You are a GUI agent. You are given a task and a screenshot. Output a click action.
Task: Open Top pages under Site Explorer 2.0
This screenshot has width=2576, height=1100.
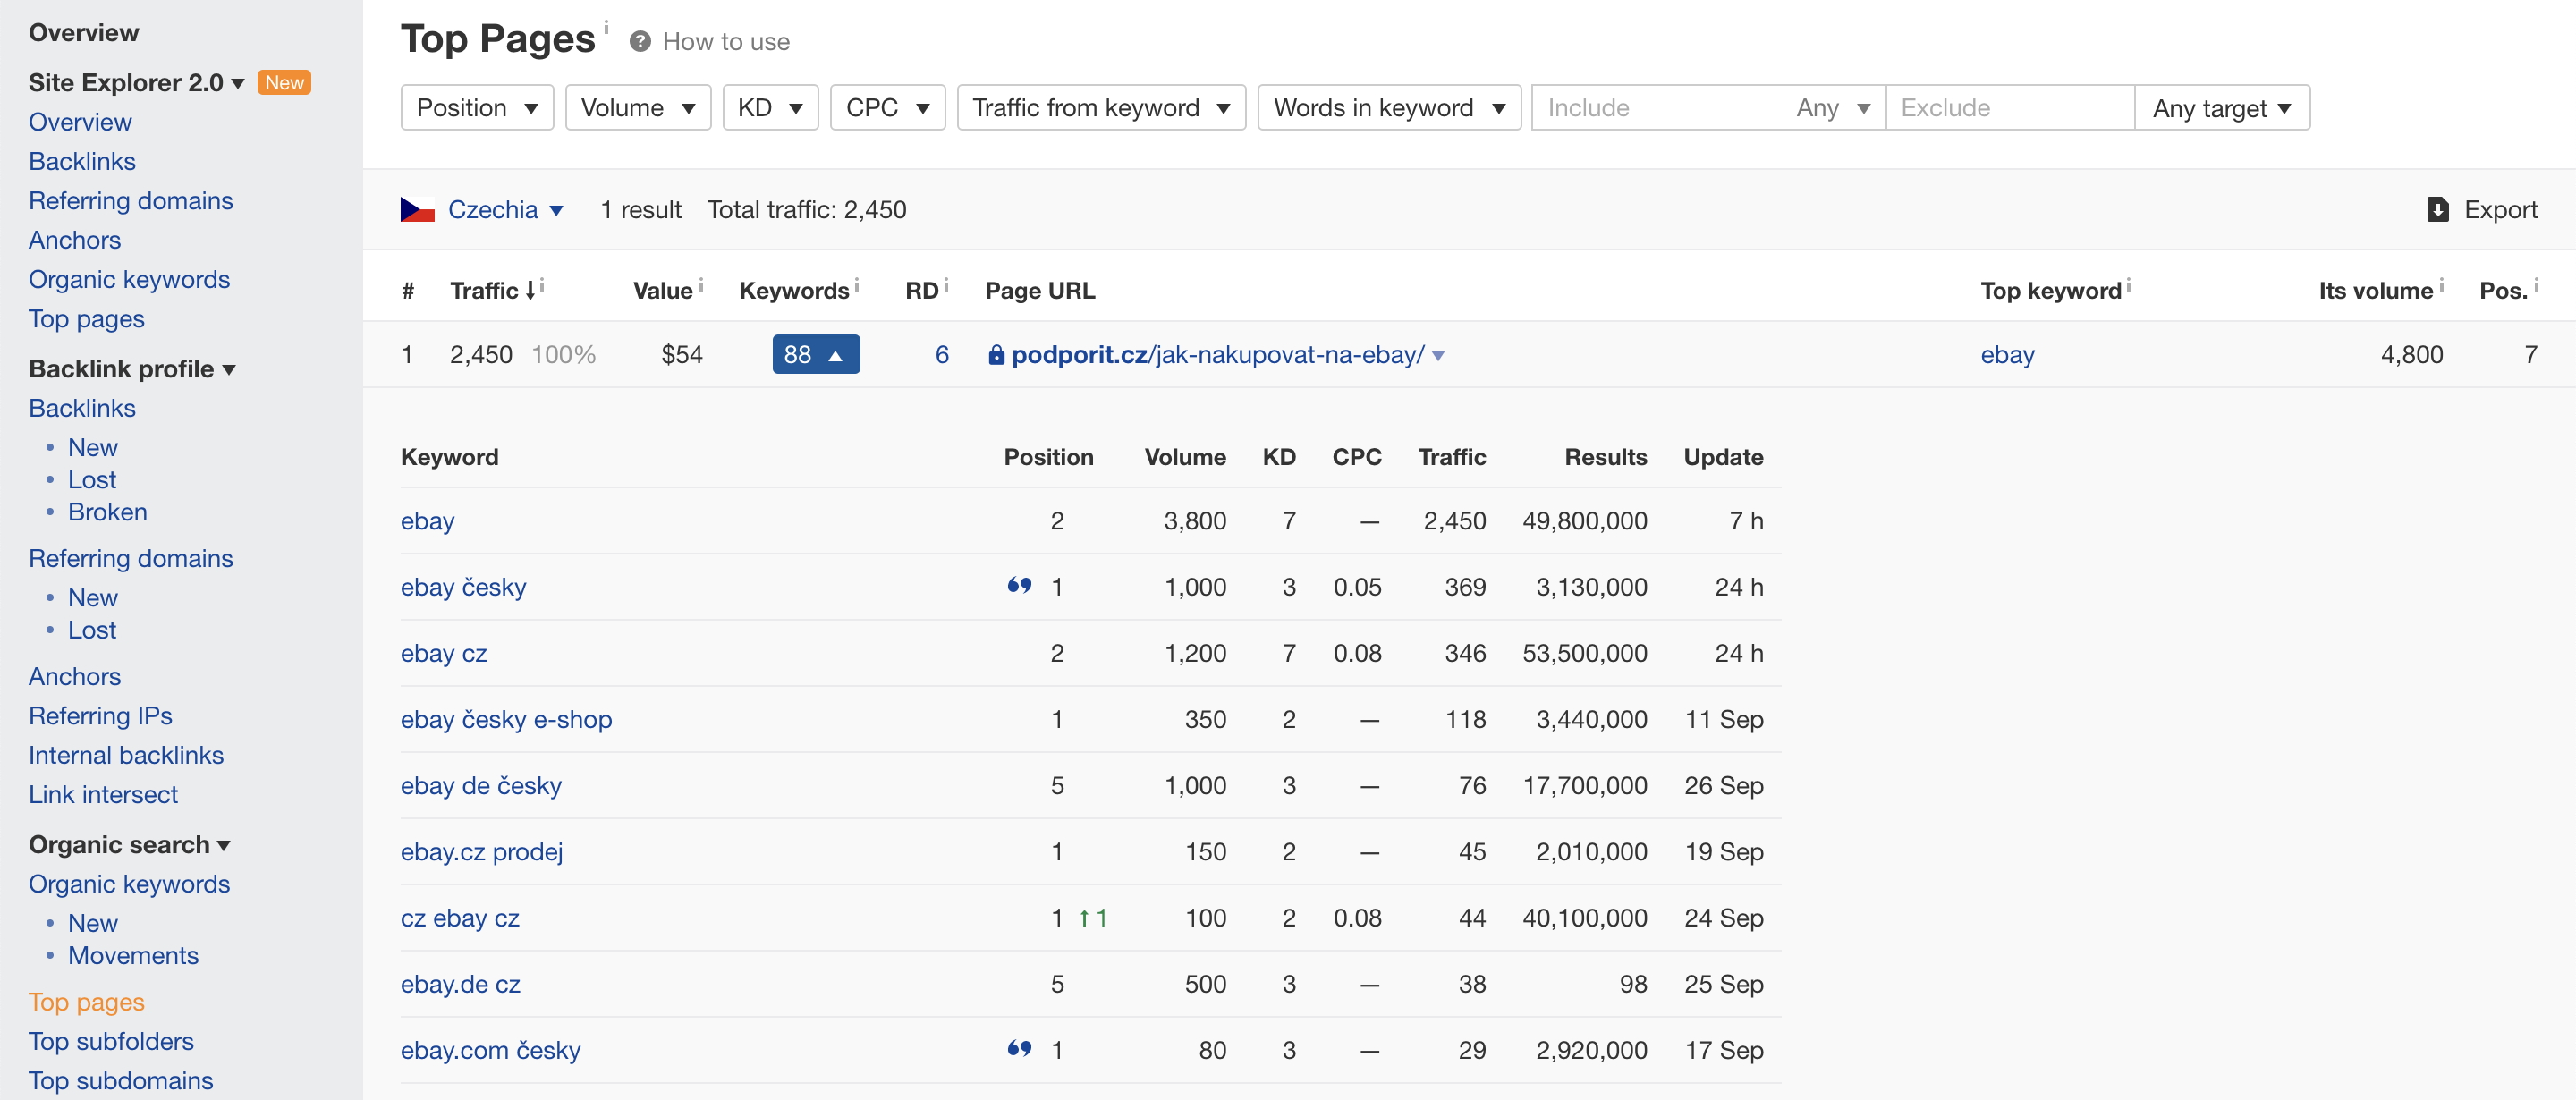click(x=87, y=319)
